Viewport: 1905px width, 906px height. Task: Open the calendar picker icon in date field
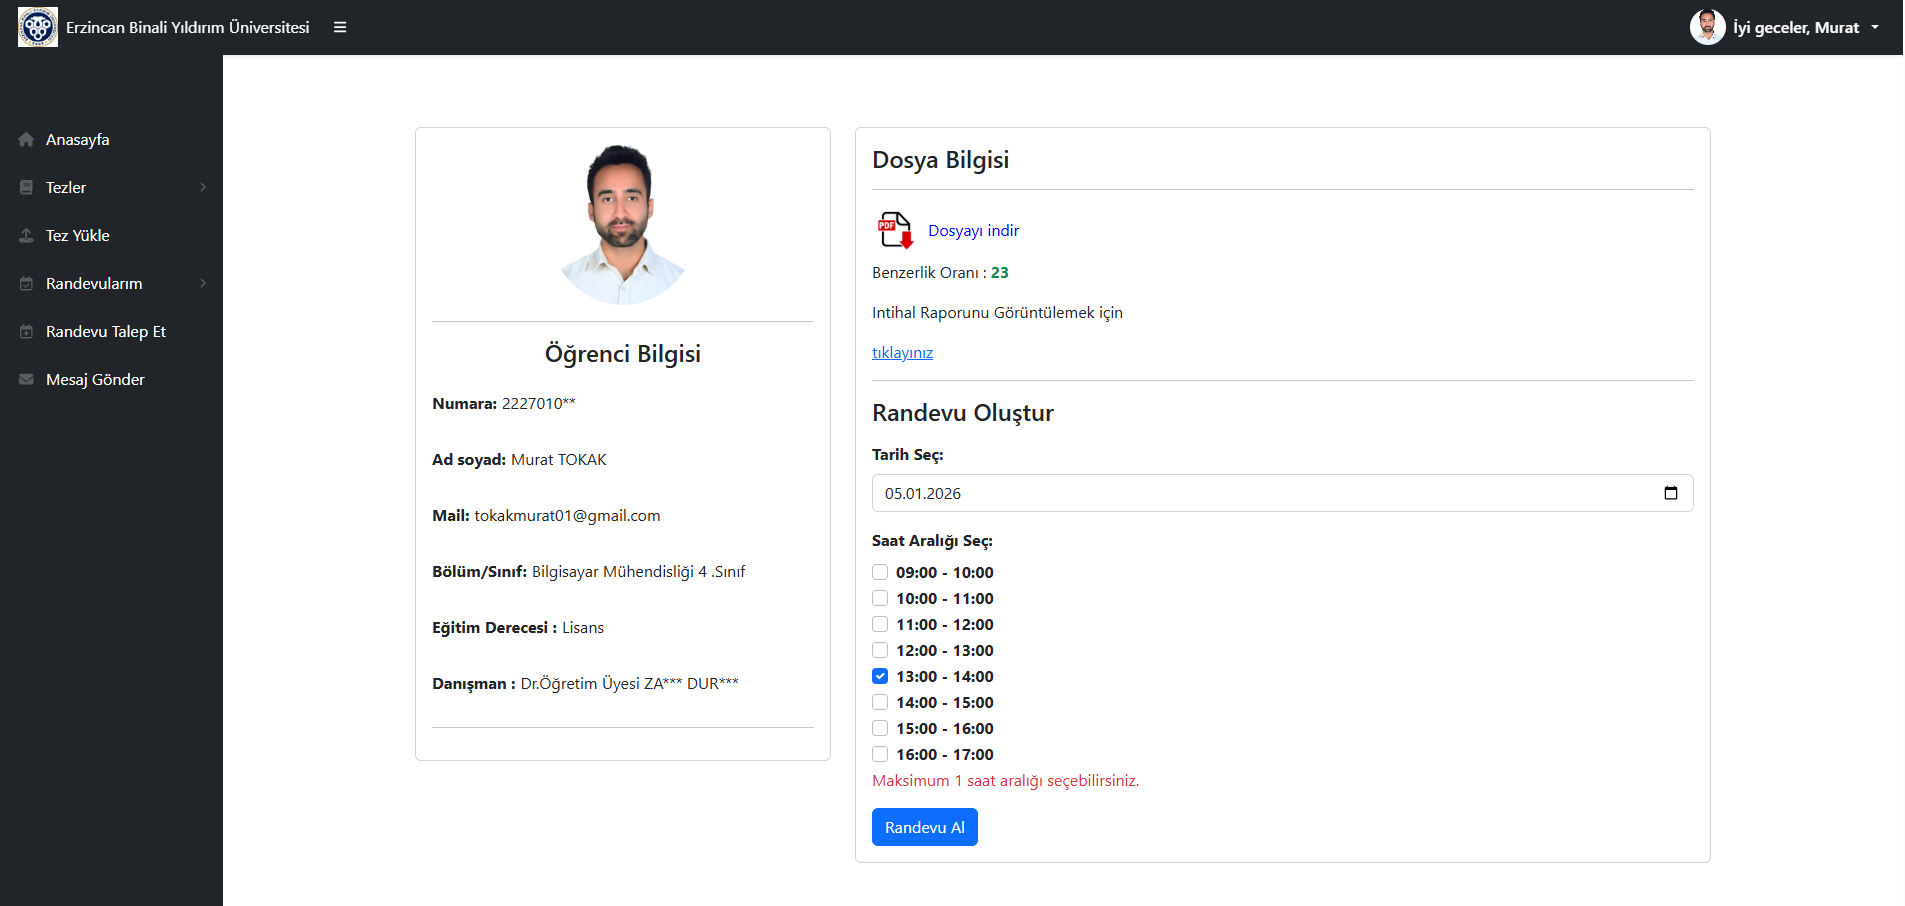point(1670,493)
